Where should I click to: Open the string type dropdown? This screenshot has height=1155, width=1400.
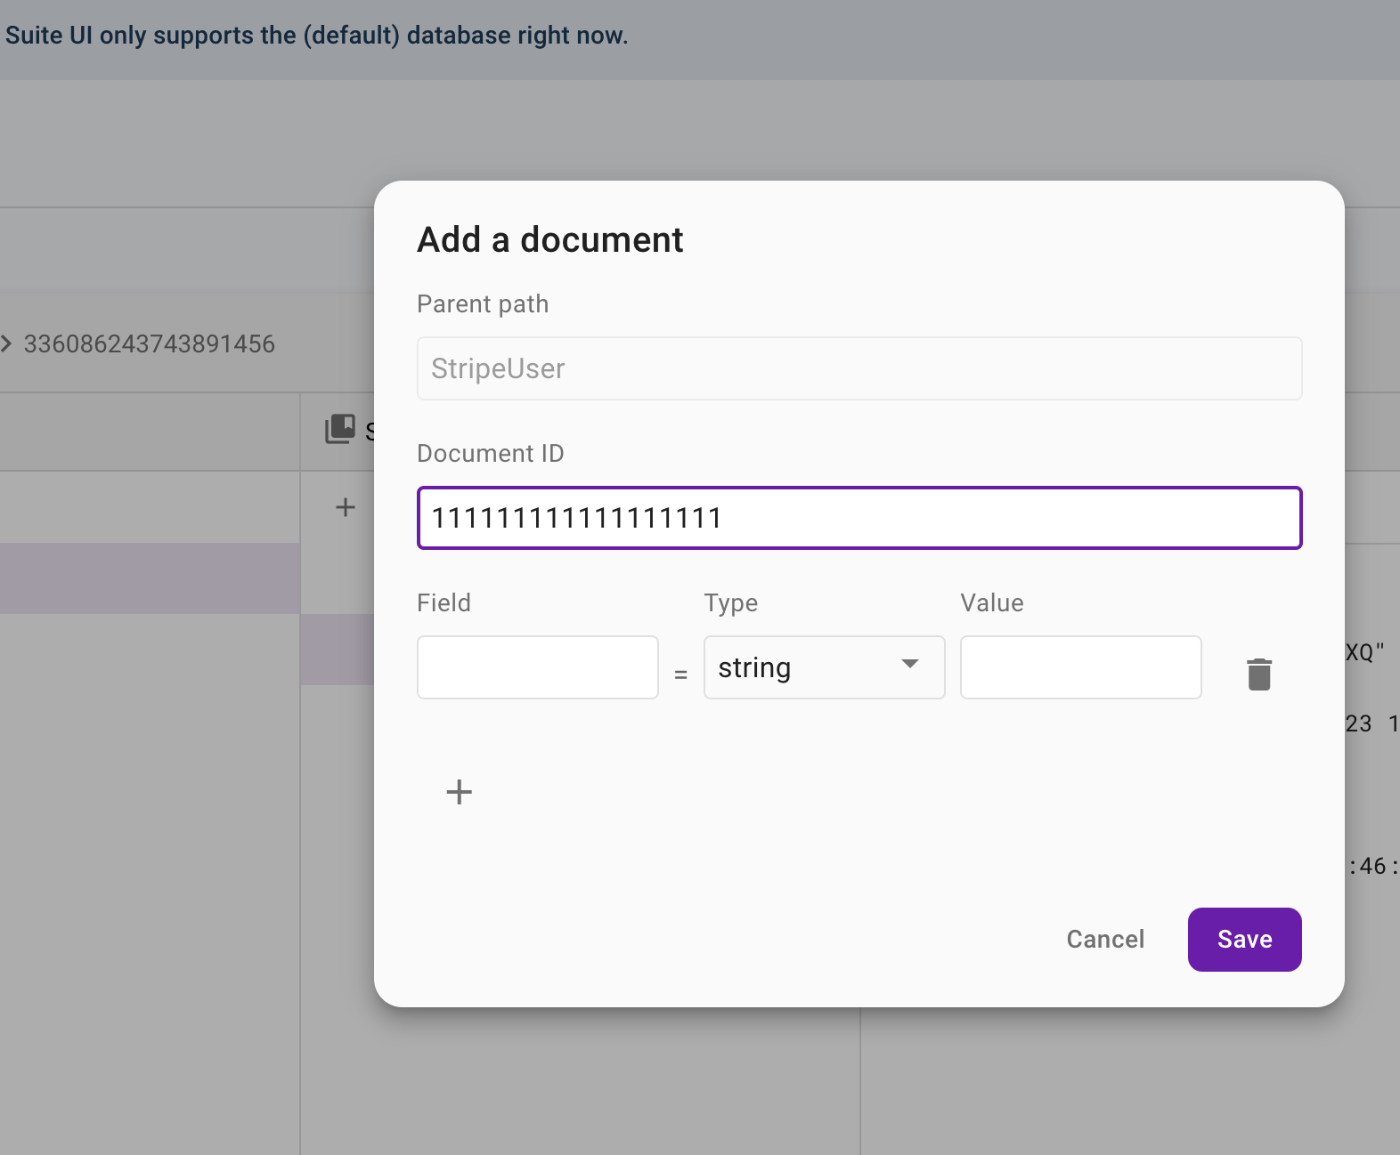823,667
